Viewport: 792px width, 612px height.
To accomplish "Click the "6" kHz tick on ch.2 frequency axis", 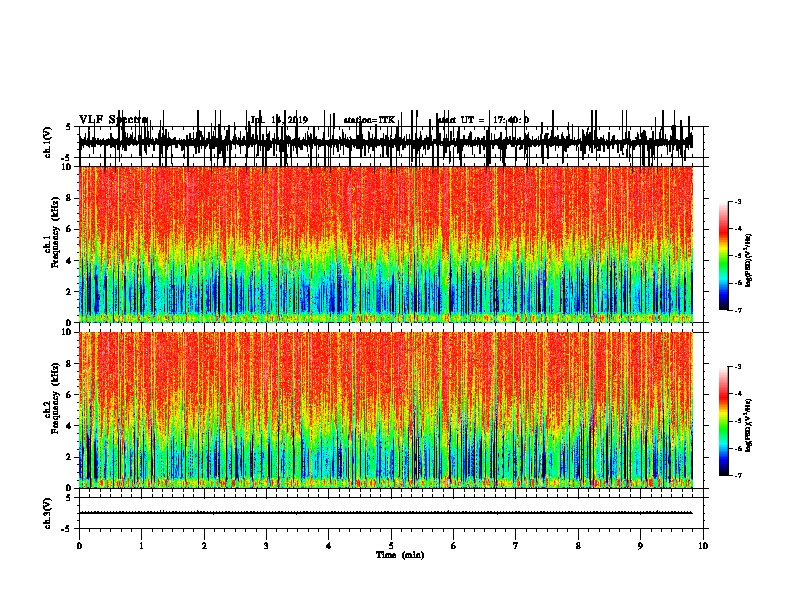I will (x=70, y=395).
